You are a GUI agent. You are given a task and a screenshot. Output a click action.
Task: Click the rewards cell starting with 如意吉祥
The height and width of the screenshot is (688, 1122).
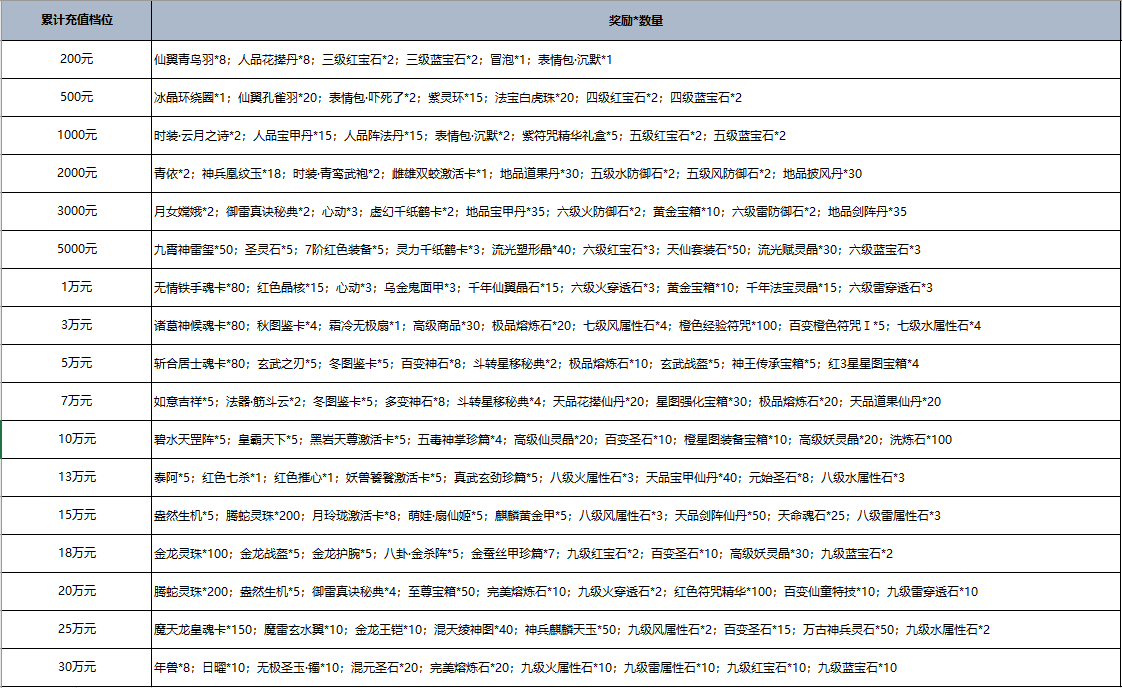coord(635,401)
